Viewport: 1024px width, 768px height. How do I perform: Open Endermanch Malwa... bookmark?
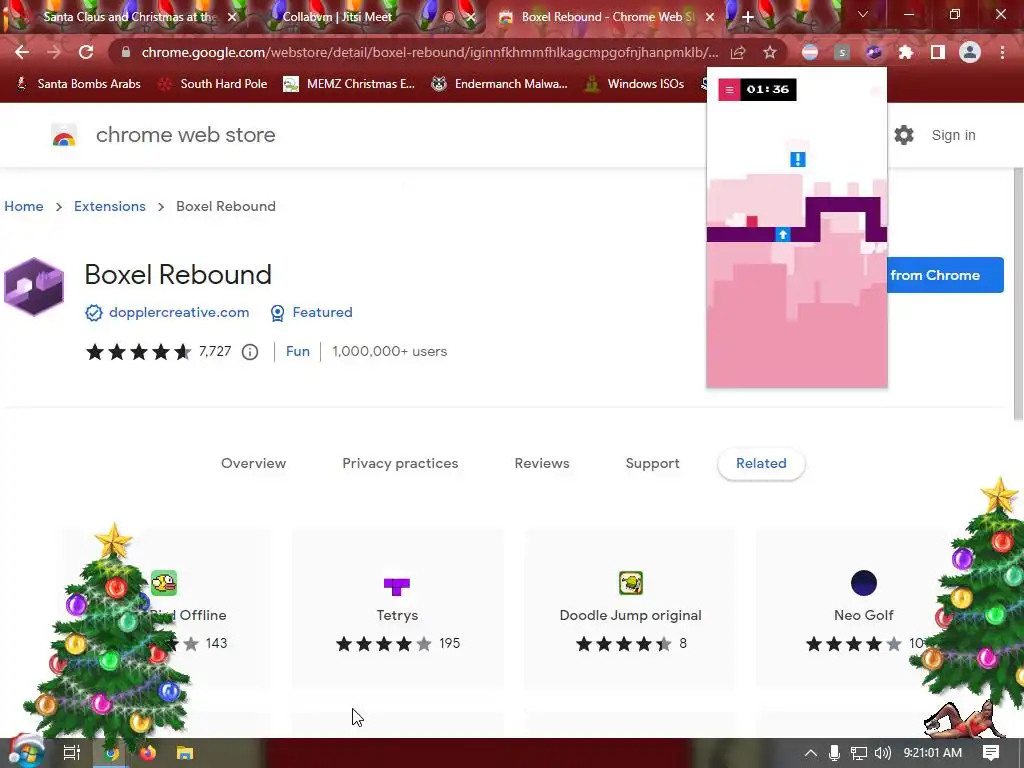pyautogui.click(x=499, y=84)
